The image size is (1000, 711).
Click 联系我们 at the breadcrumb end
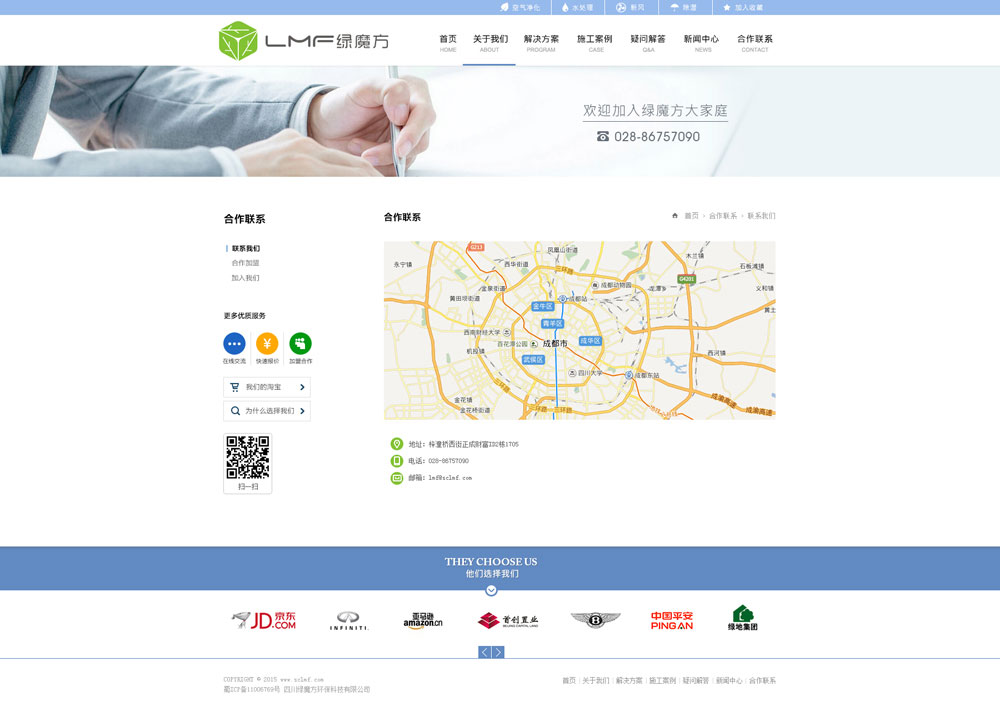click(761, 216)
